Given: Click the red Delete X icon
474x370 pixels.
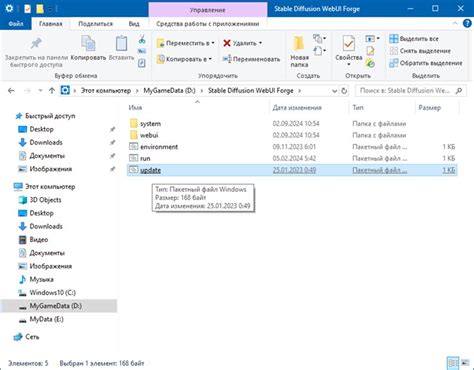Looking at the screenshot, I should point(227,43).
